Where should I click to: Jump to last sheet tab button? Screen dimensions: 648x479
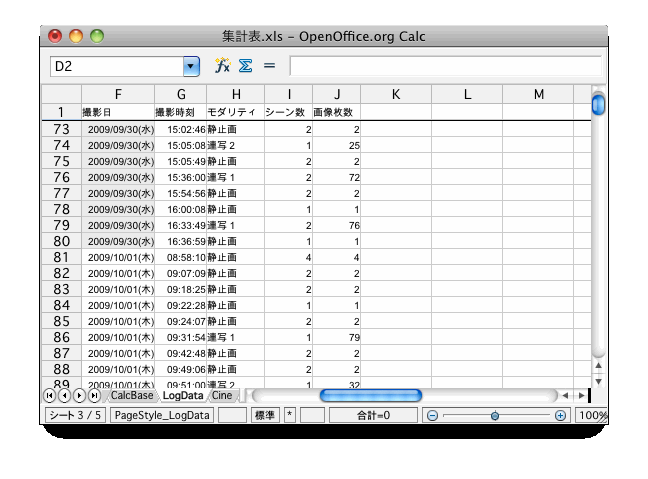click(x=94, y=396)
